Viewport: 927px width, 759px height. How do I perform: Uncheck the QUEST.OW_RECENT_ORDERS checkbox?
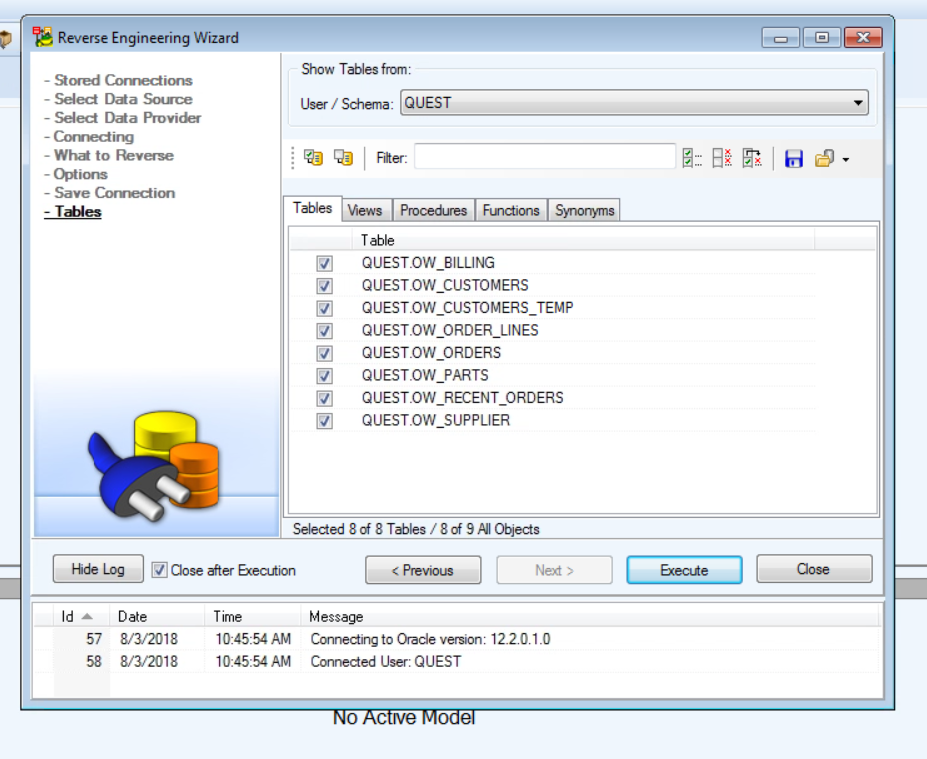click(325, 398)
